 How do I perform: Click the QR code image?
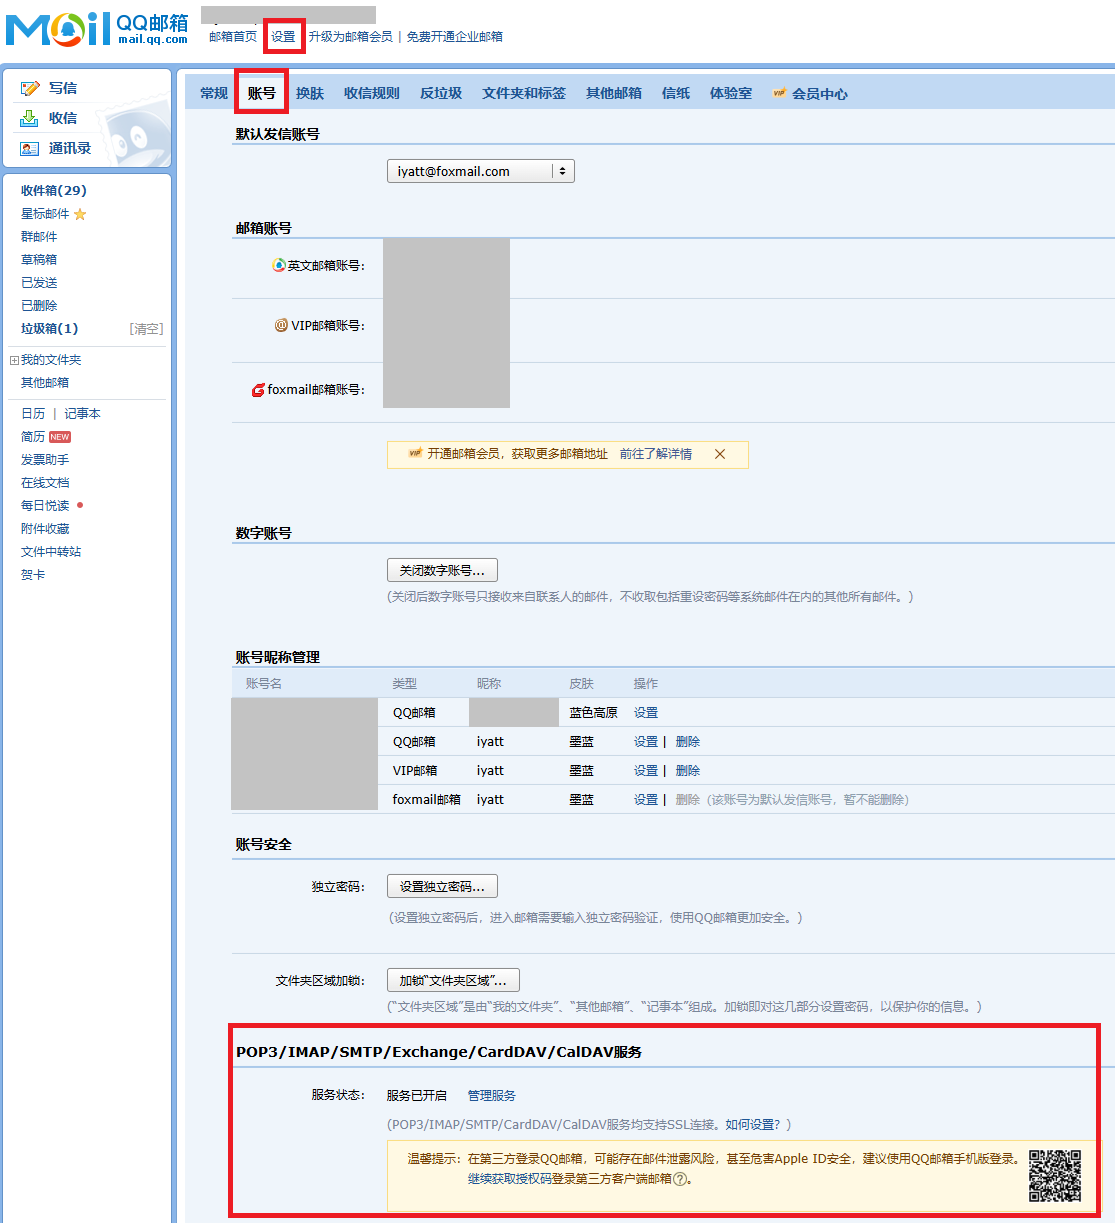[x=1055, y=1175]
